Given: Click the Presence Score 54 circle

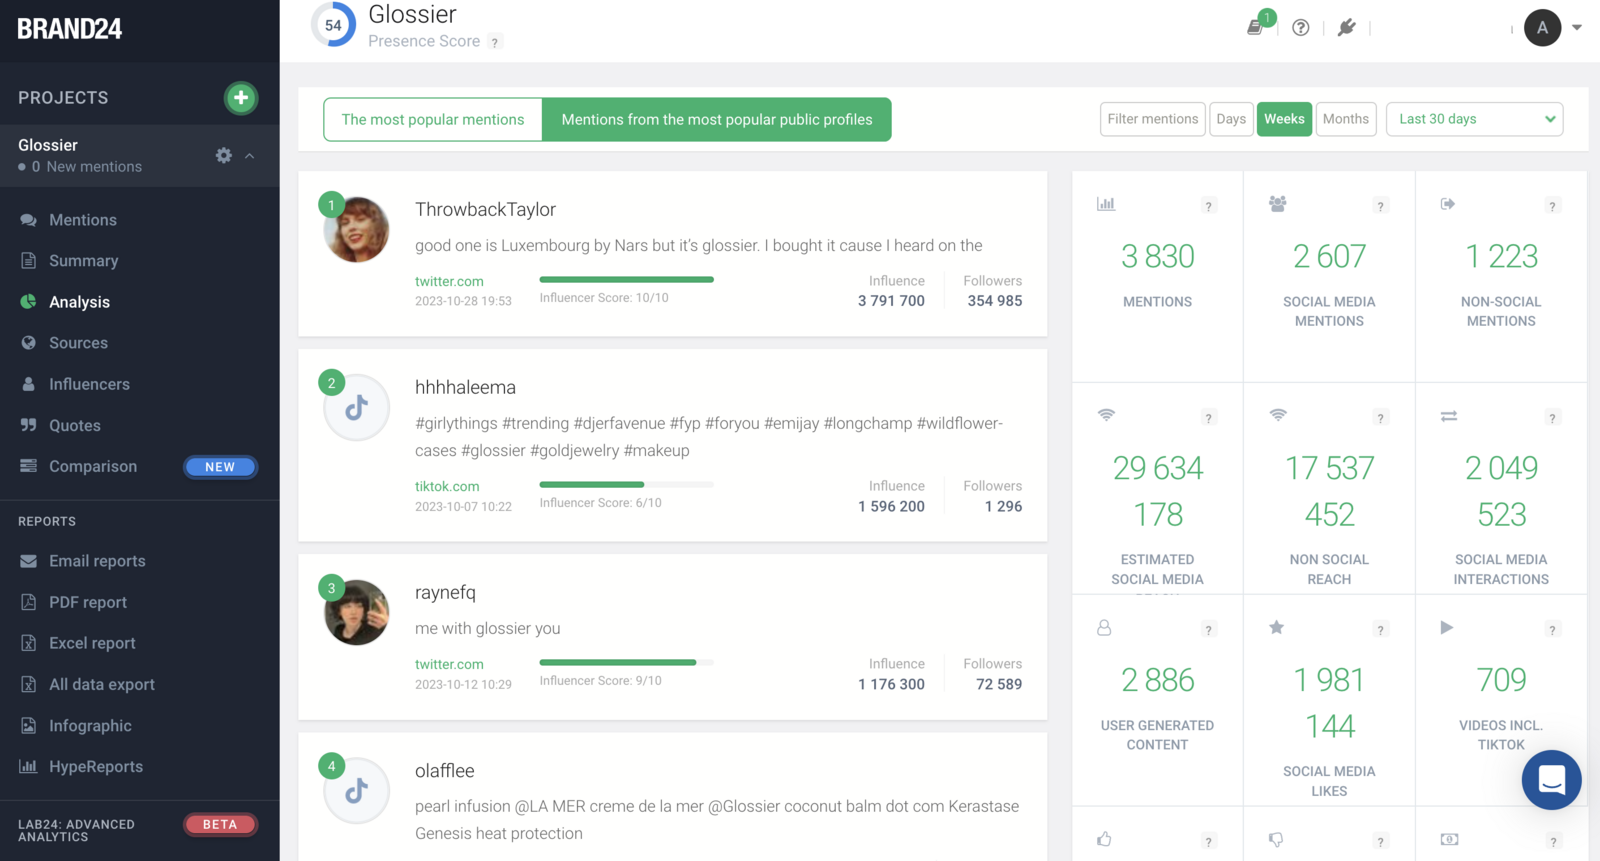Looking at the screenshot, I should point(333,25).
